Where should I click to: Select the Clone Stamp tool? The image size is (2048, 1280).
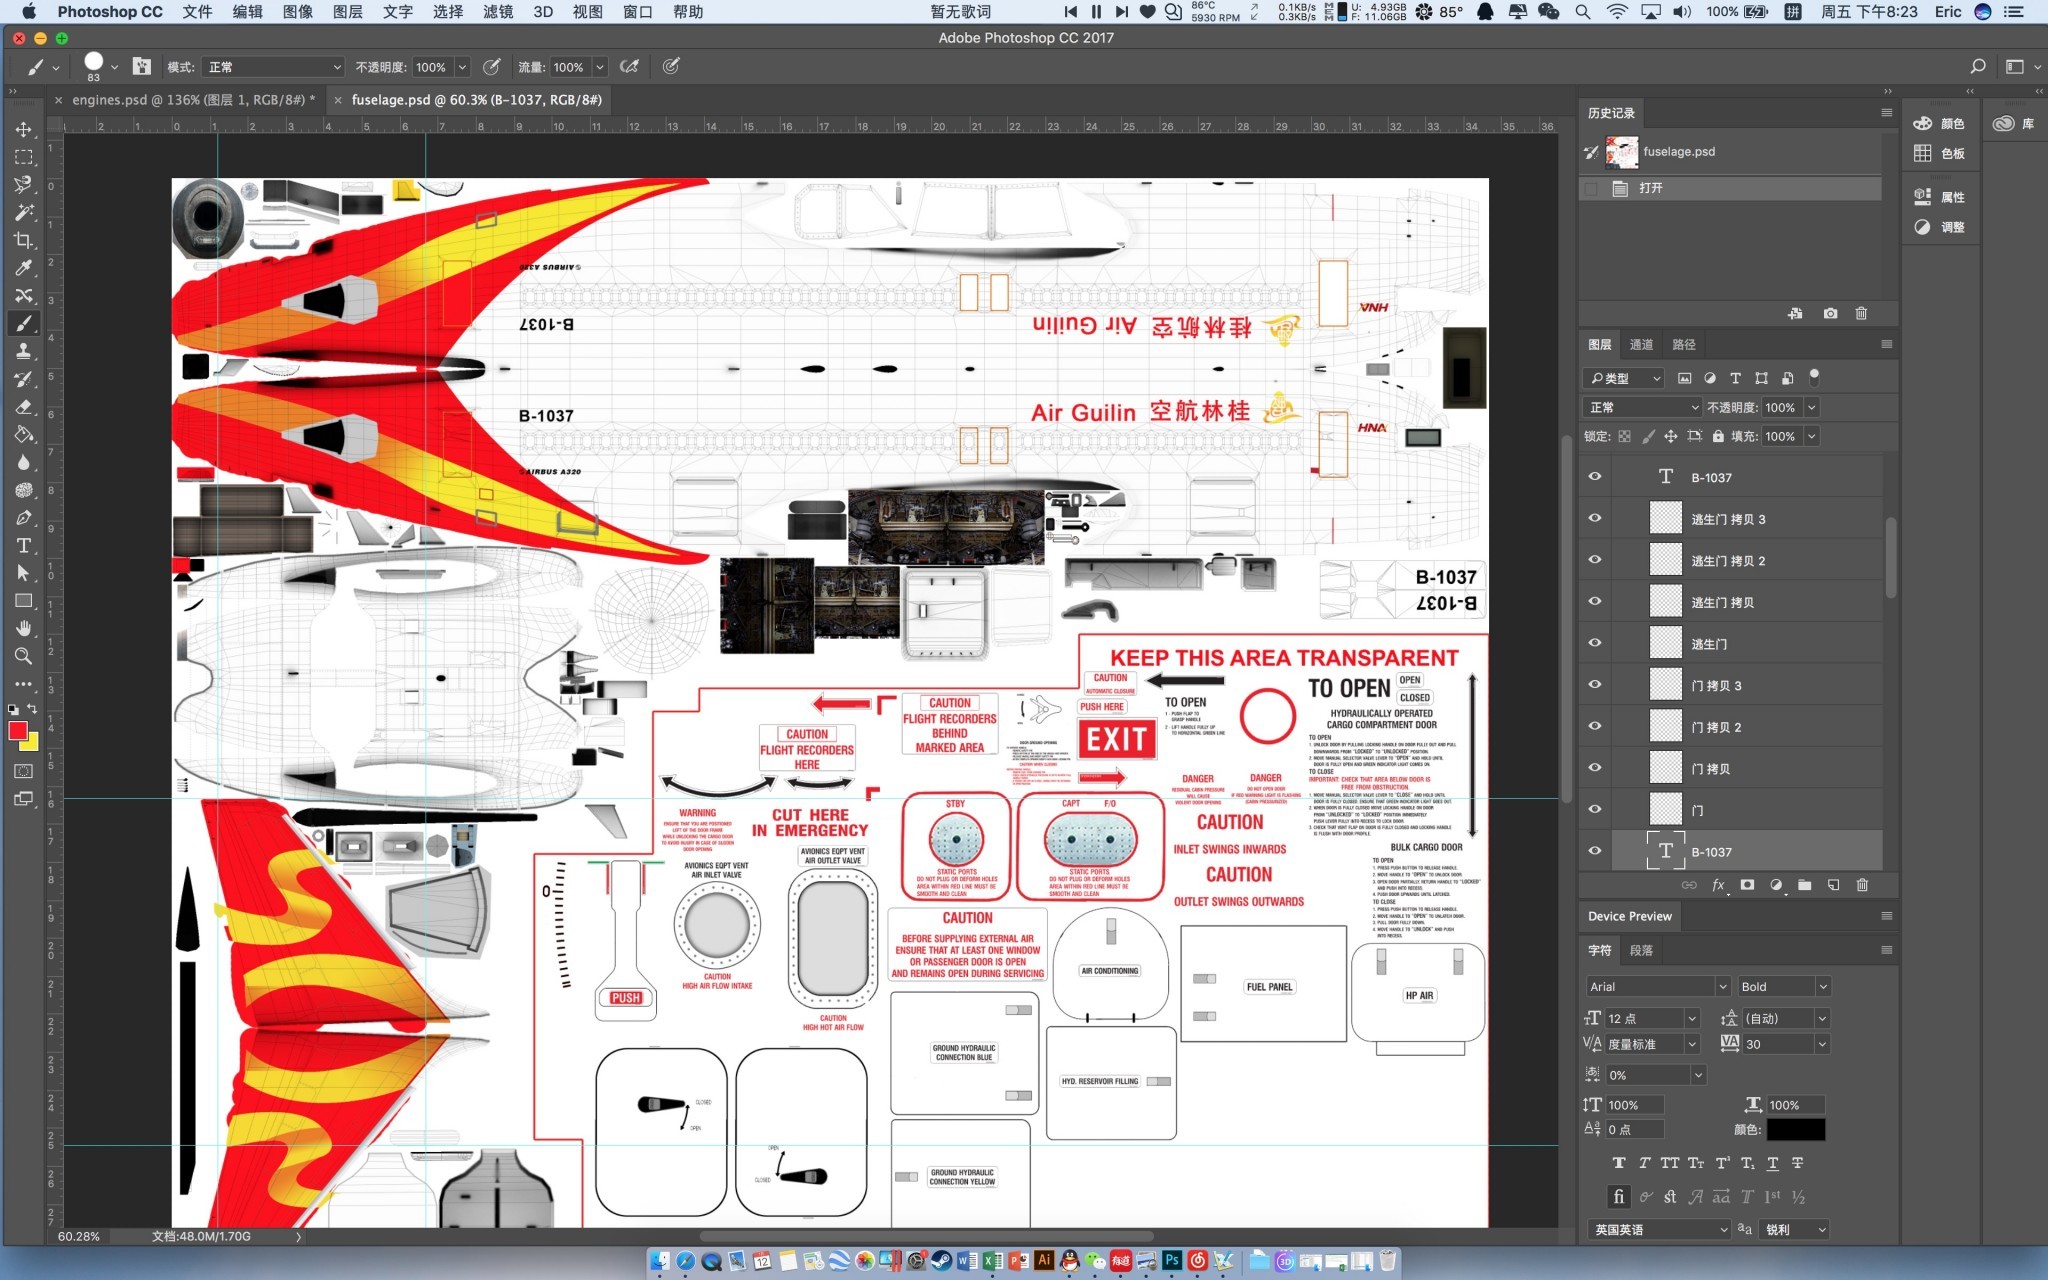coord(24,351)
